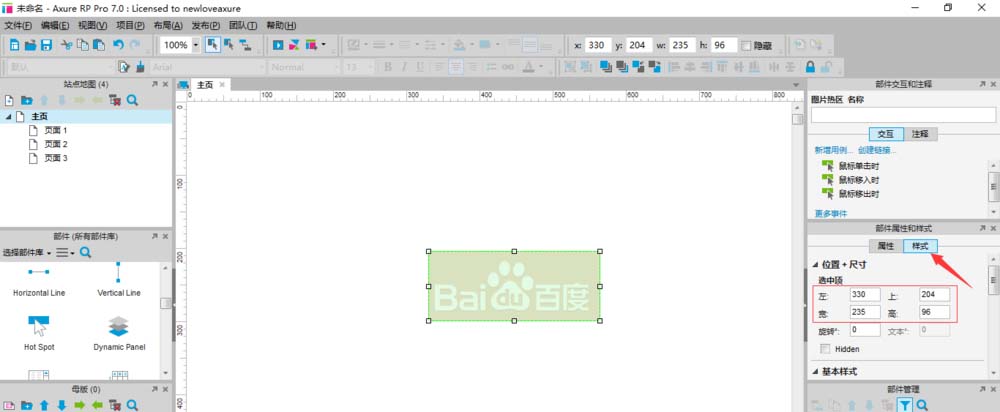Click the 图片热区 名称 input field

(x=903, y=115)
